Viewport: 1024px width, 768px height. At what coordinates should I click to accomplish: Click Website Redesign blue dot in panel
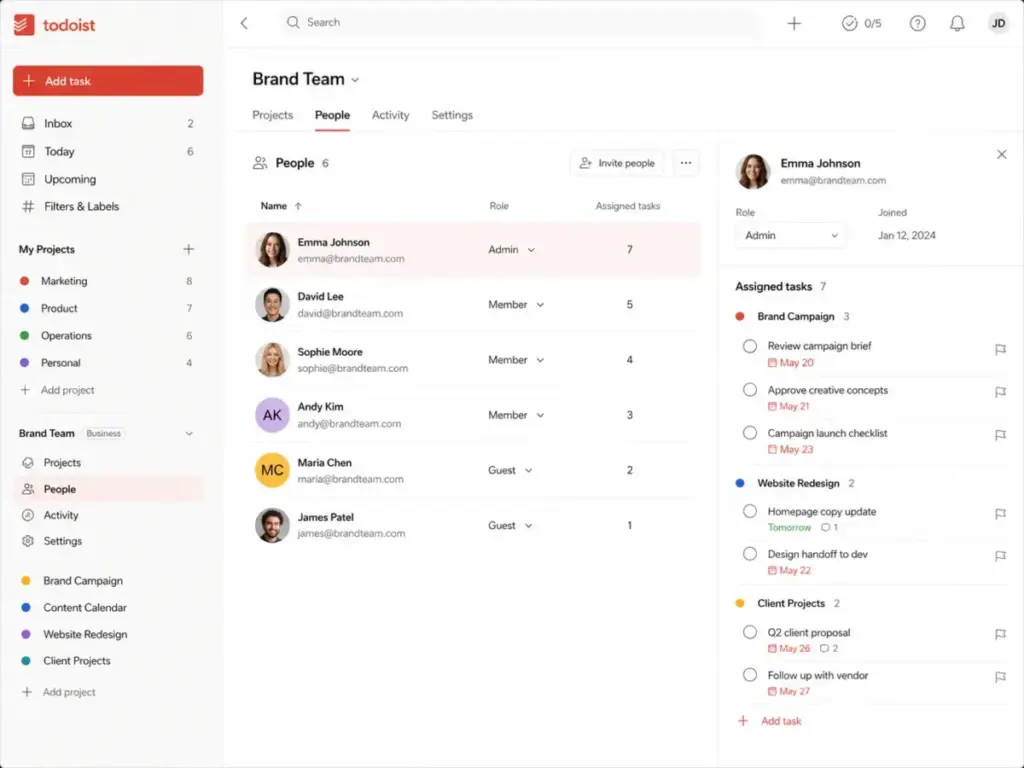[x=740, y=484]
